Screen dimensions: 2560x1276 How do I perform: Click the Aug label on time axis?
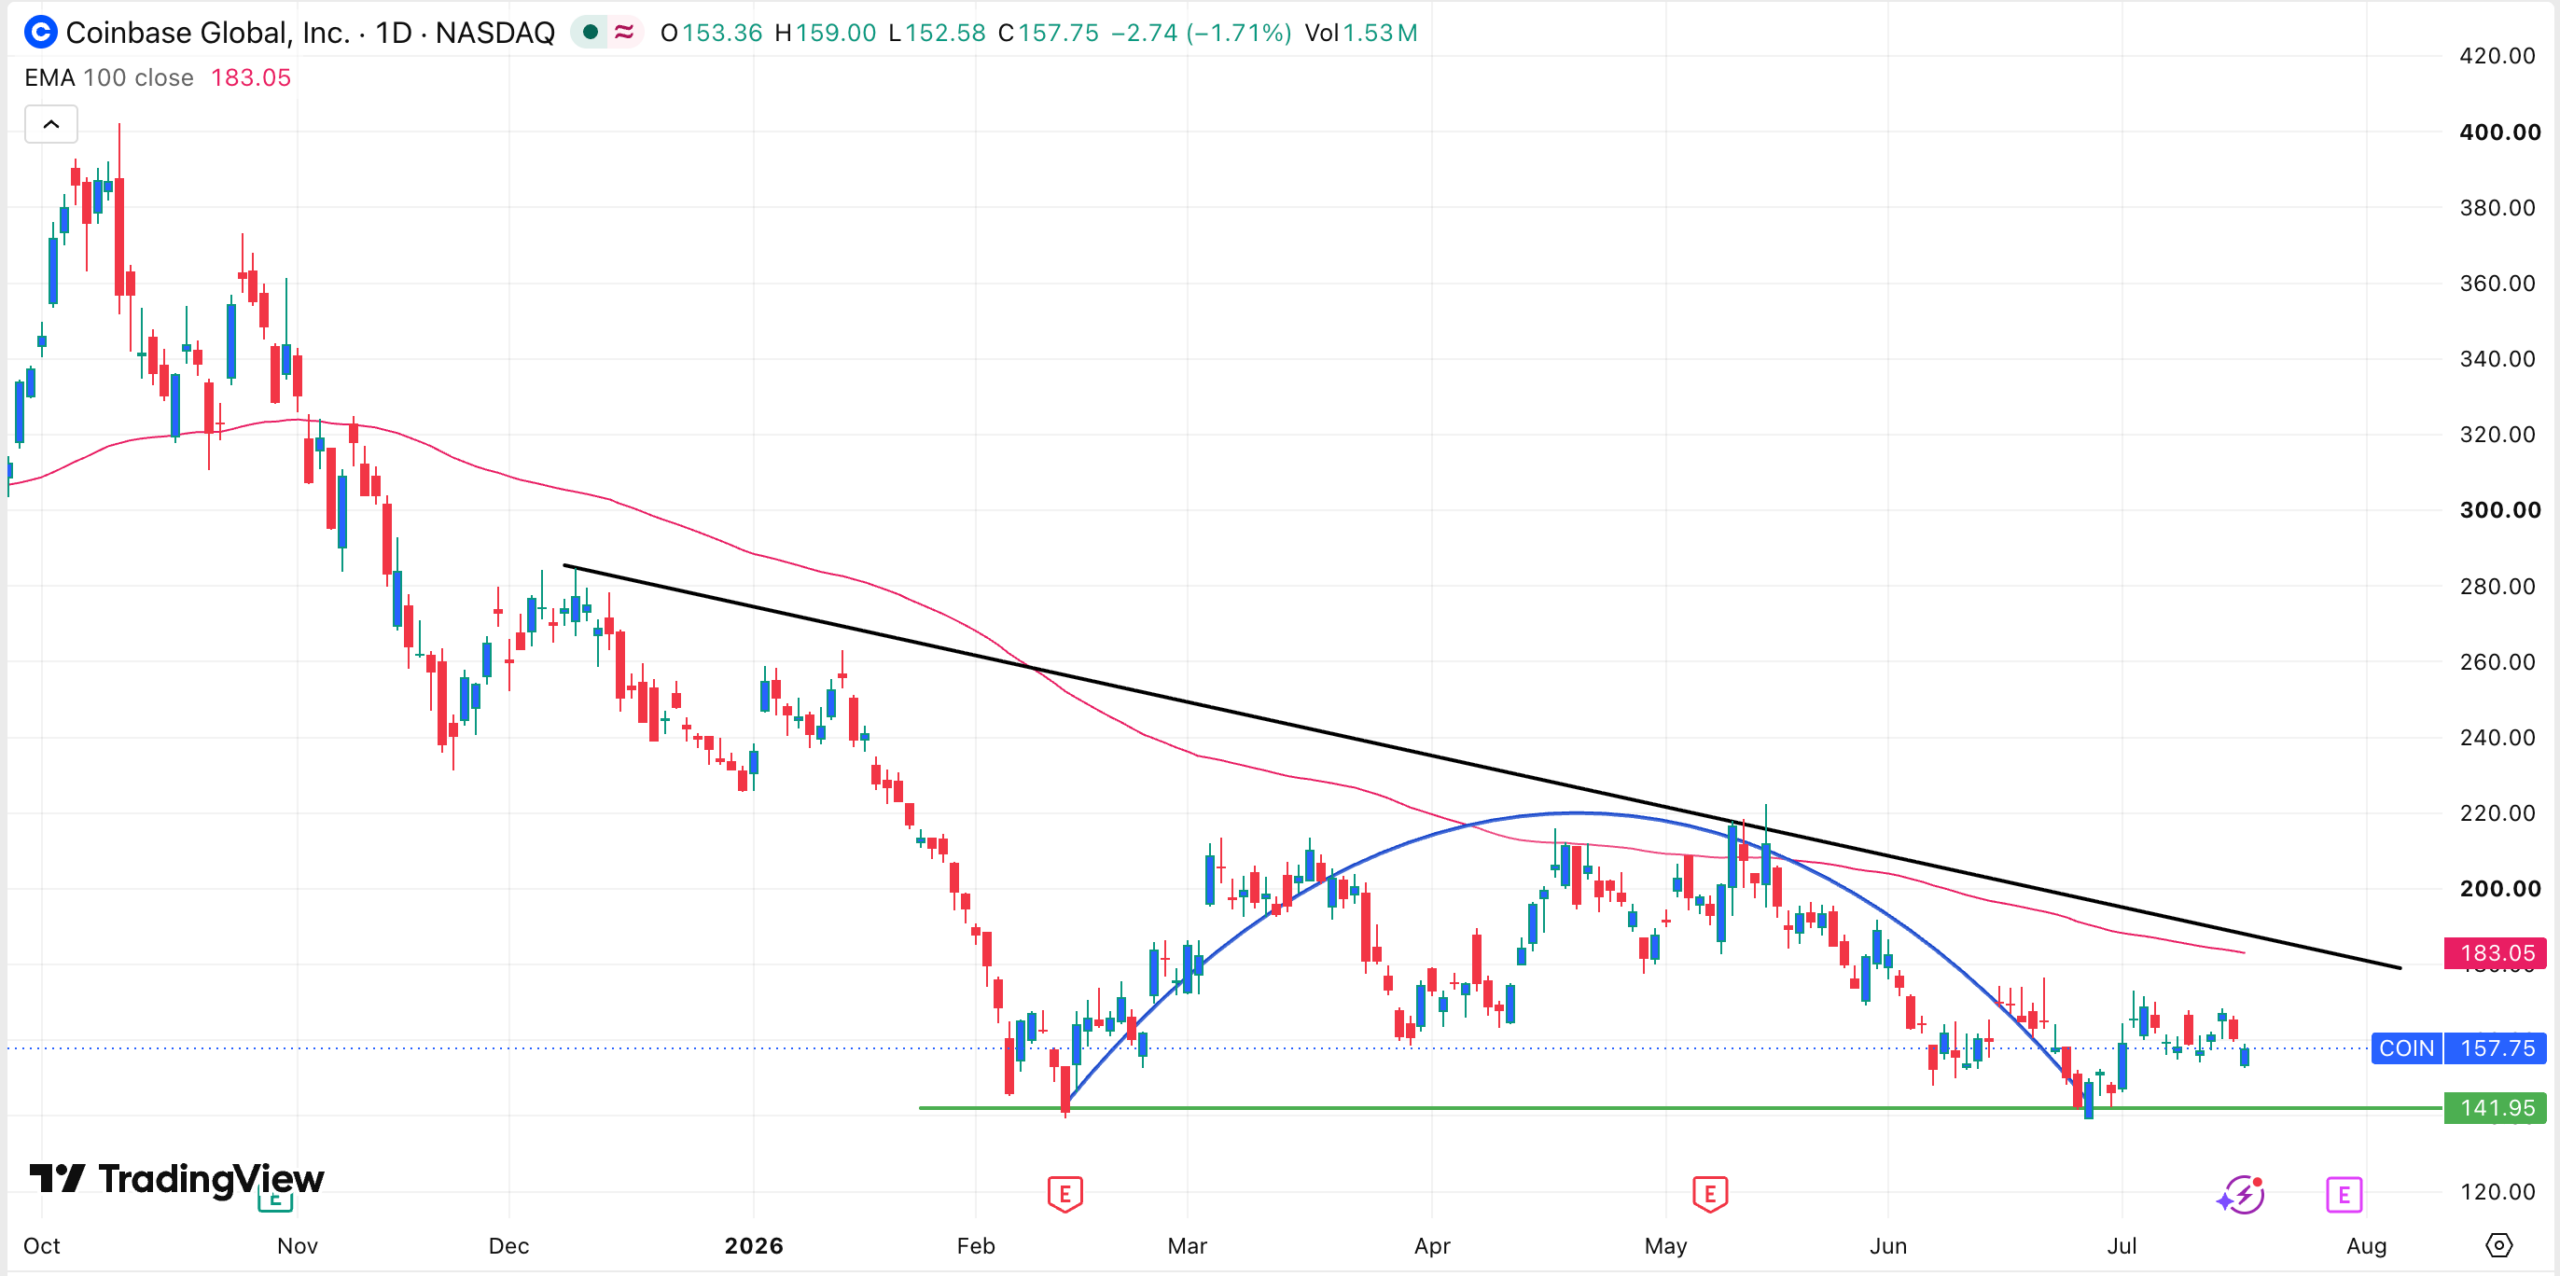click(x=2366, y=1246)
